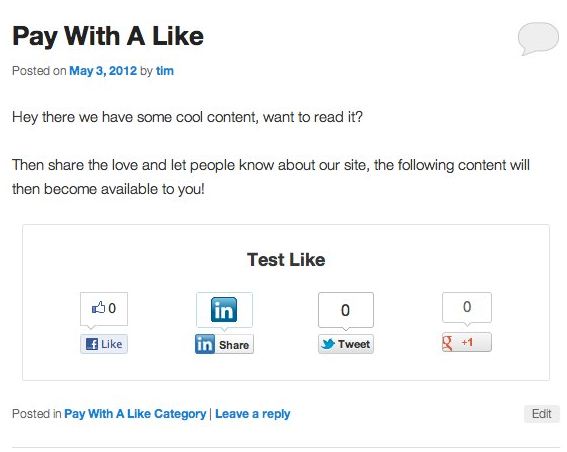Screen dimensions: 567x452
Task: Click the Pay With A Like post title
Action: (x=108, y=37)
